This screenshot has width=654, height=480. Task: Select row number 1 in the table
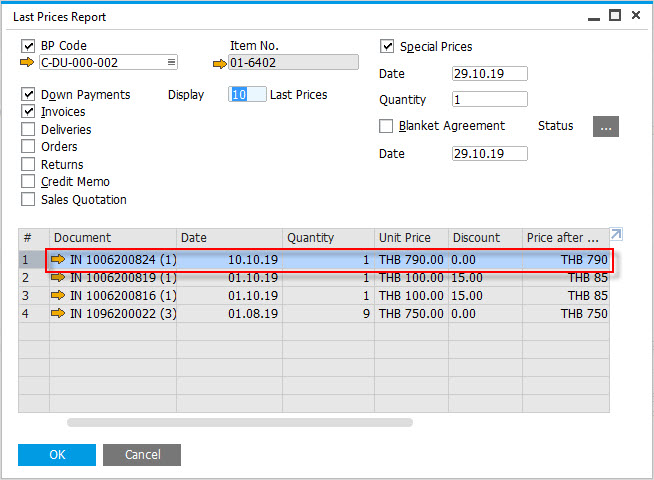[x=34, y=259]
